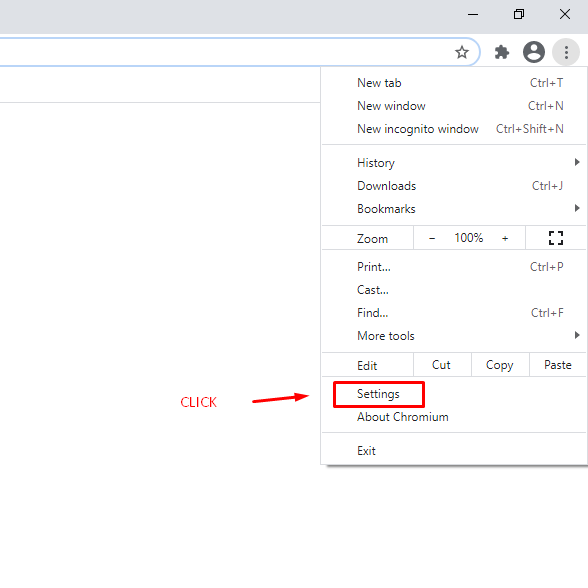This screenshot has width=588, height=588.
Task: Expand the Bookmarks submenu
Action: pyautogui.click(x=454, y=209)
